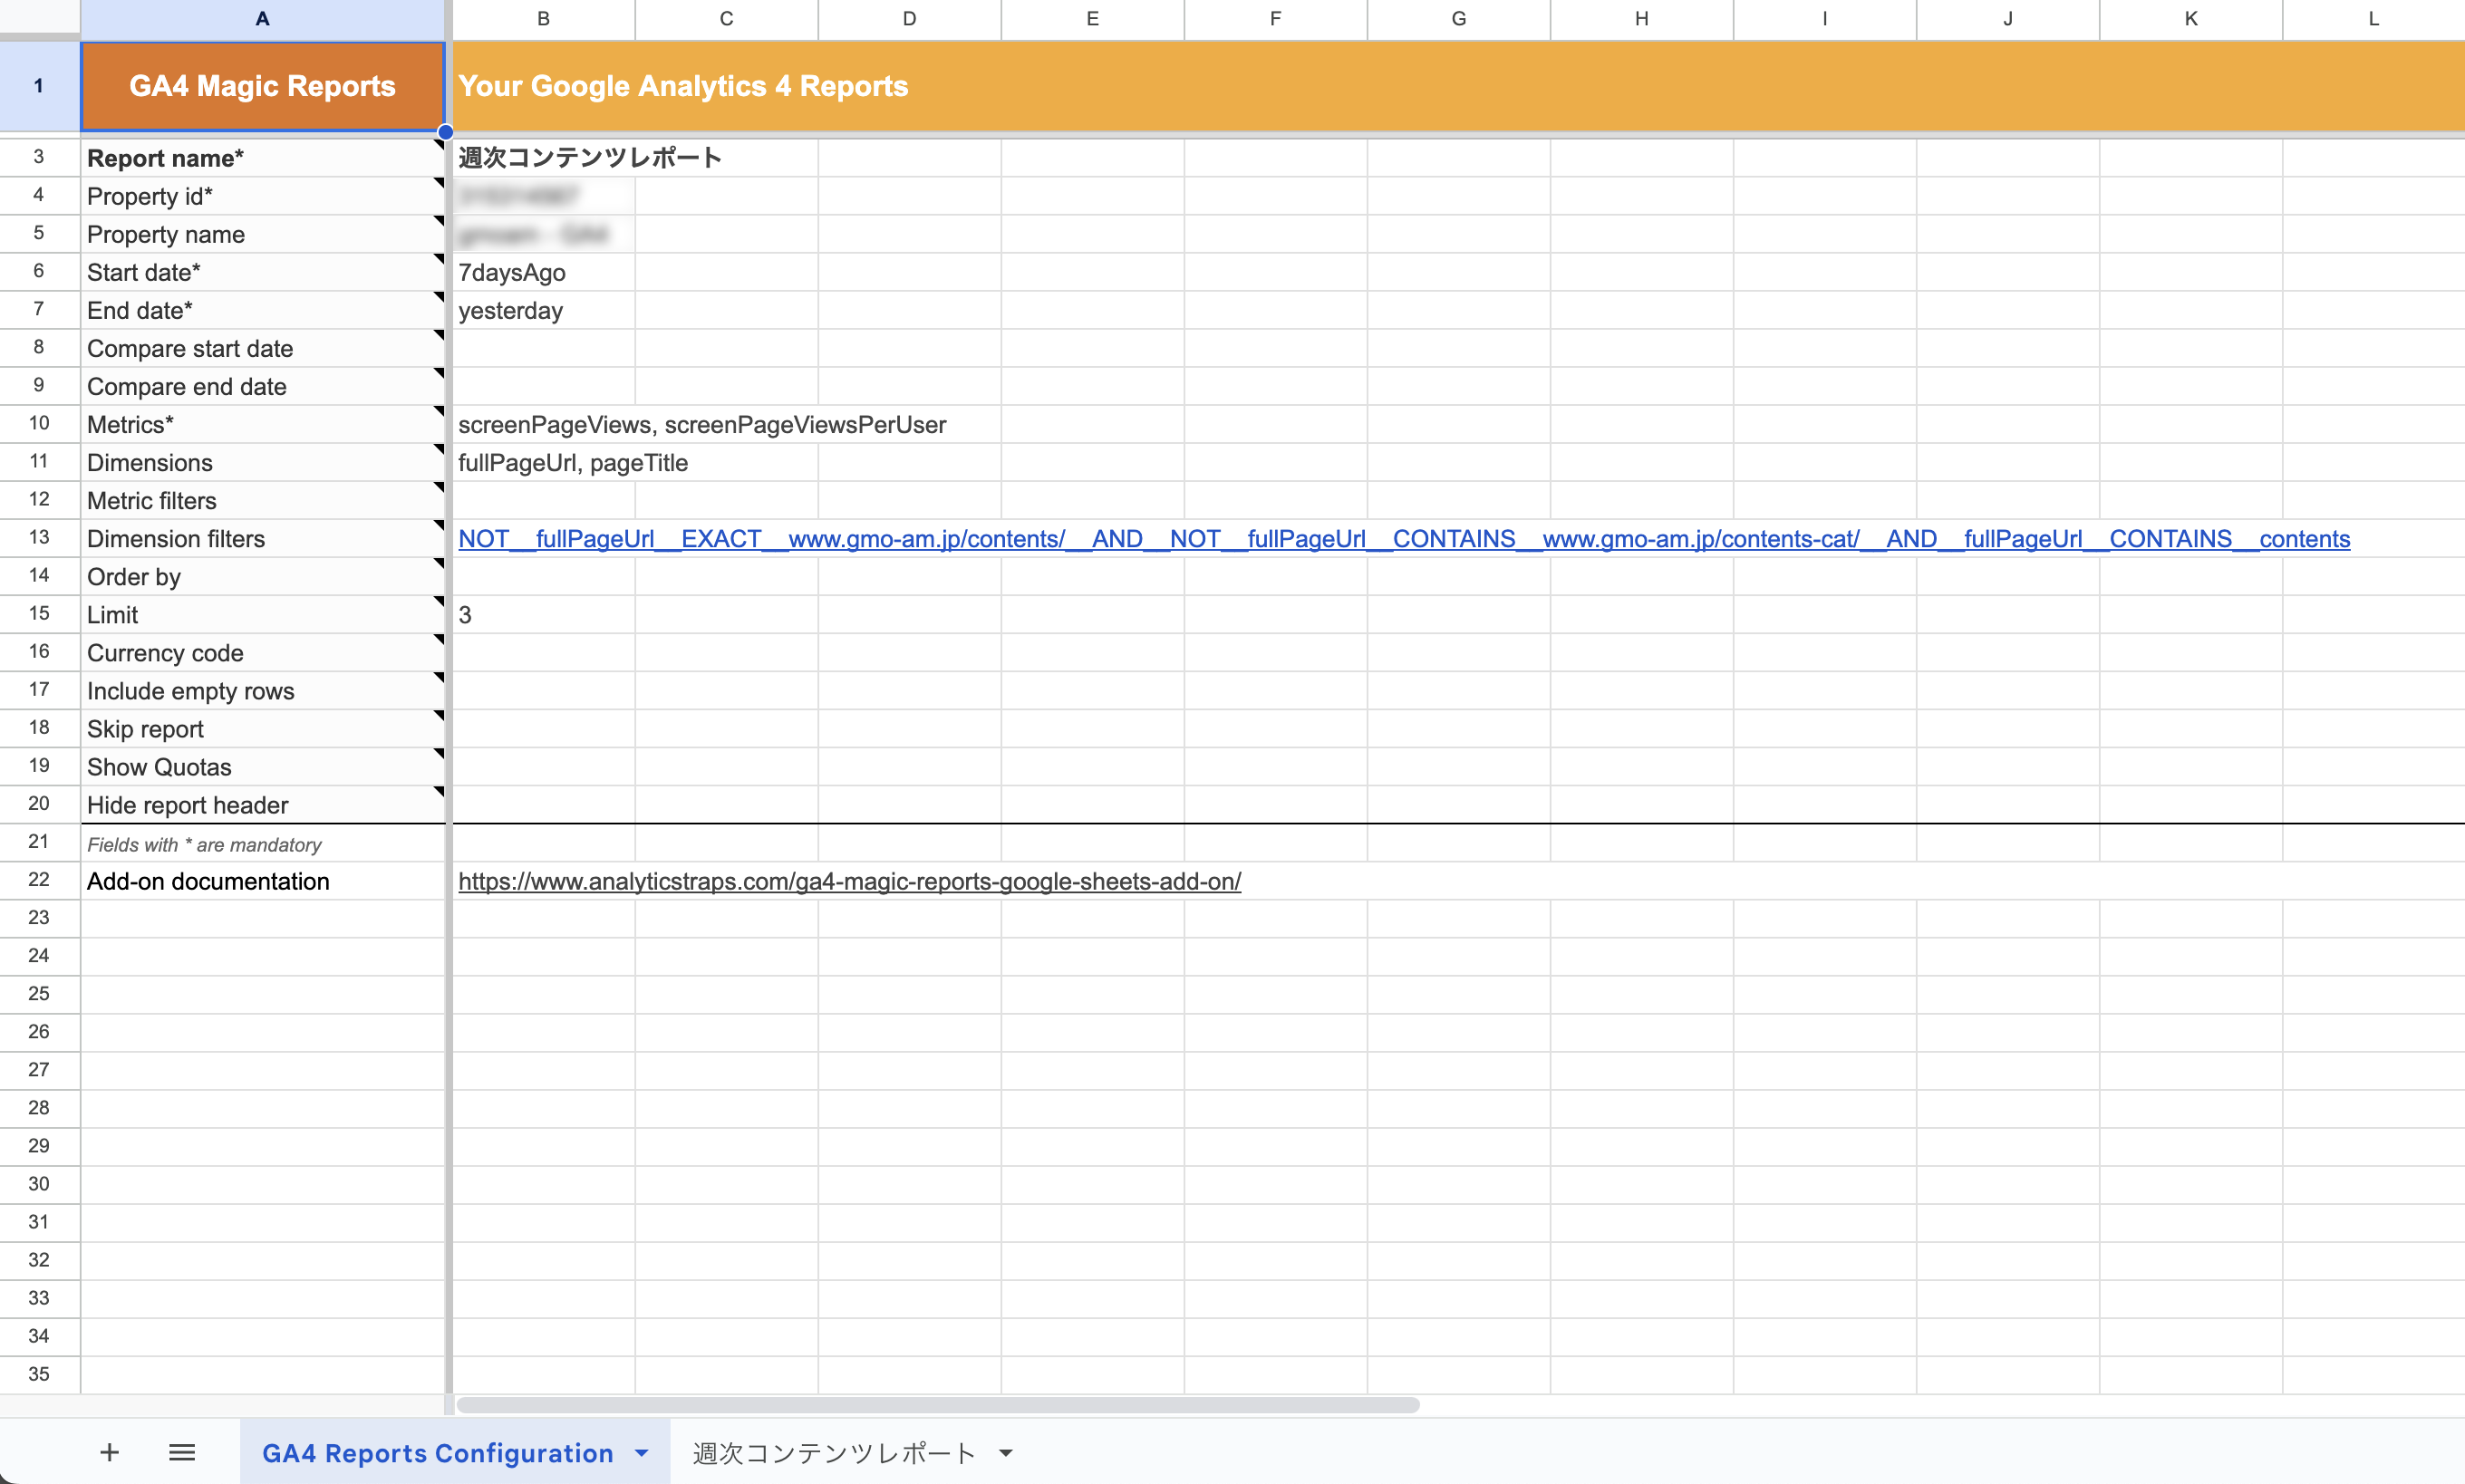Click the GA4 Magic Reports title cell
Screen dimensions: 2465x1484
[262, 86]
